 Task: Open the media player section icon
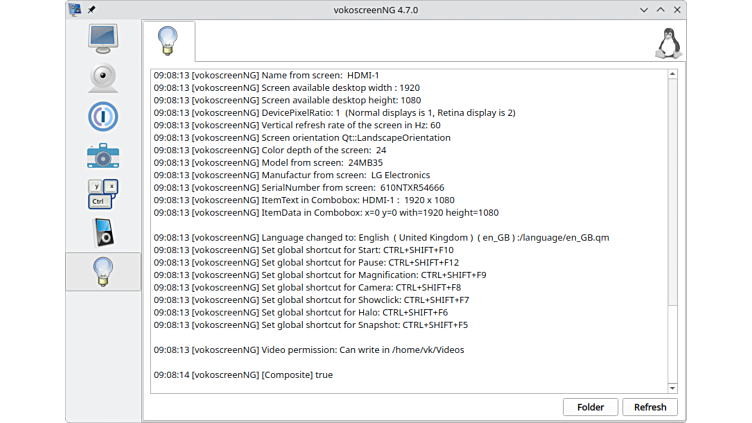coord(103,232)
